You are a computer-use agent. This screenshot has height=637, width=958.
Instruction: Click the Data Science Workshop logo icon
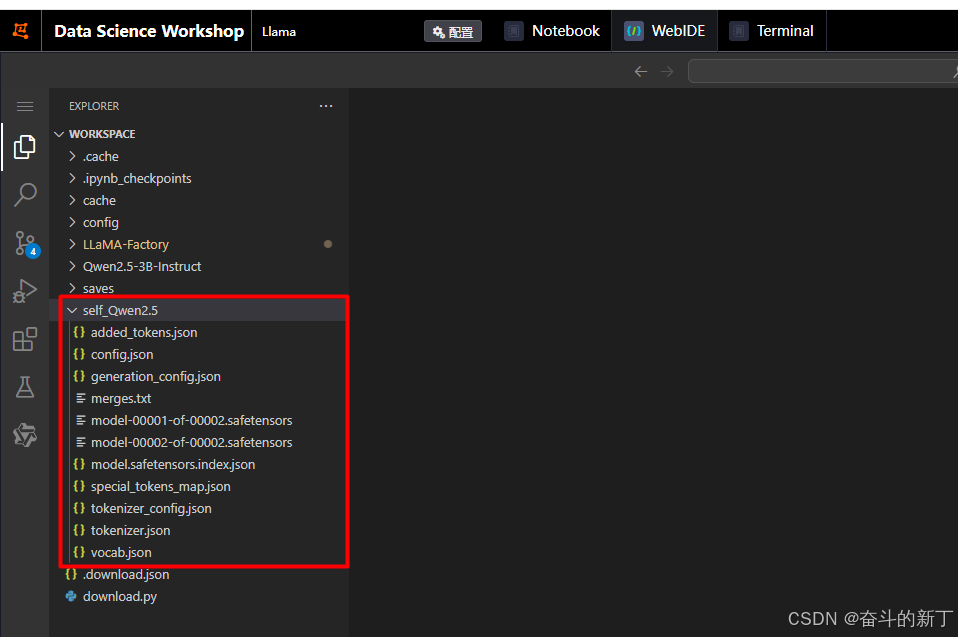pyautogui.click(x=20, y=31)
